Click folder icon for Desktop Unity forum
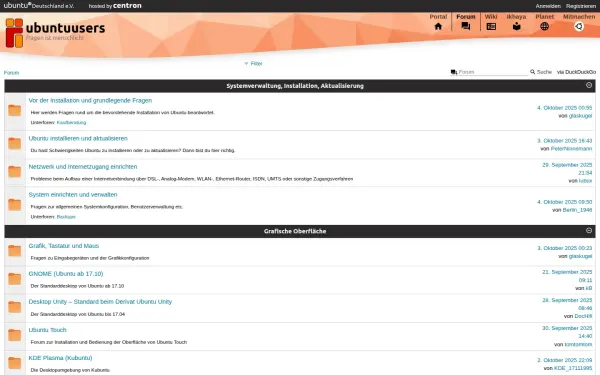Screen dimensions: 600x375 point(15,307)
